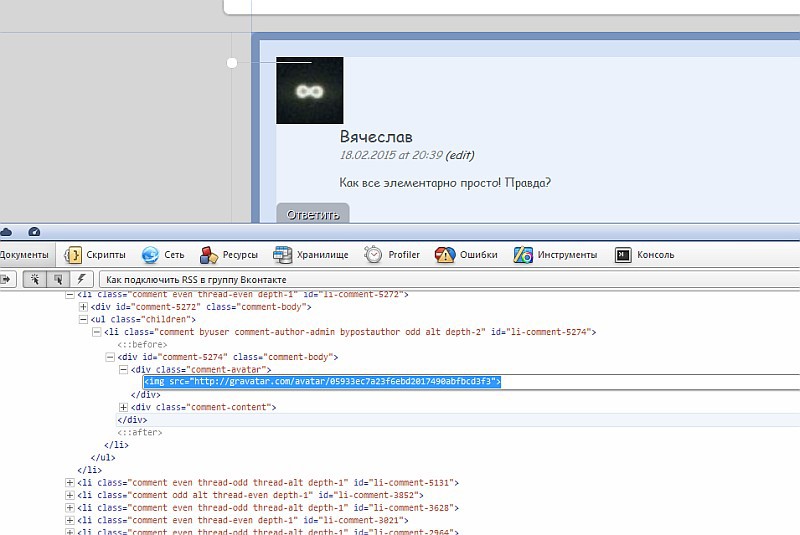Expand the div class="comment-content" node
This screenshot has height=535, width=800.
click(x=123, y=407)
